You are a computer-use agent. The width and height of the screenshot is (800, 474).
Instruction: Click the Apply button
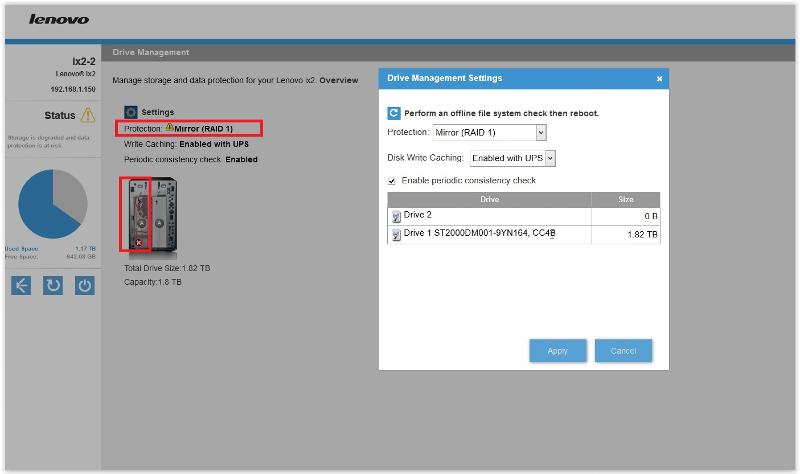(558, 351)
